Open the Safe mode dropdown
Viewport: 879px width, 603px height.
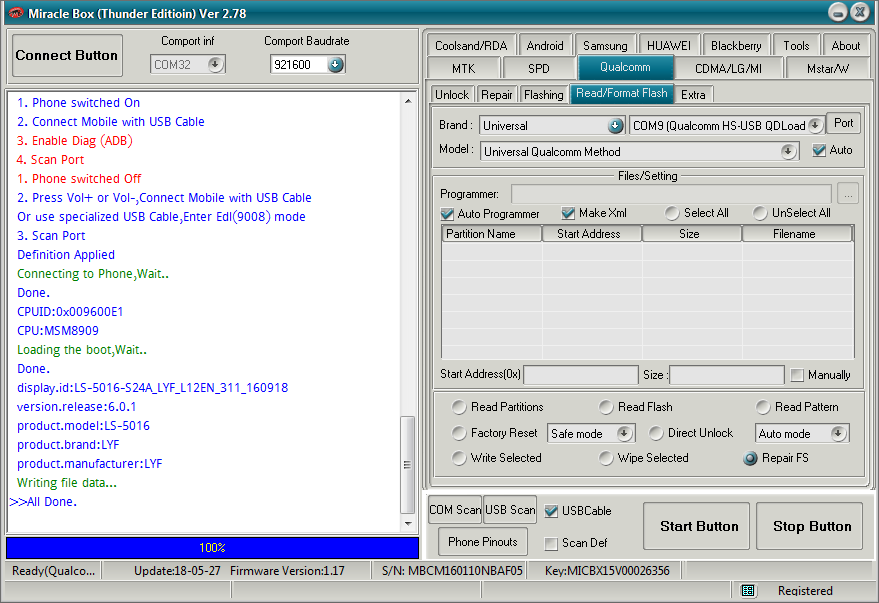(624, 433)
